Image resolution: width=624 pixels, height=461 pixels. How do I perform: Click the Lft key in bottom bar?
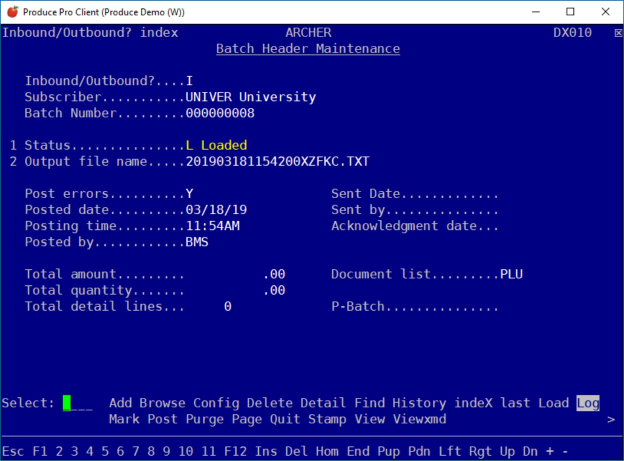450,451
